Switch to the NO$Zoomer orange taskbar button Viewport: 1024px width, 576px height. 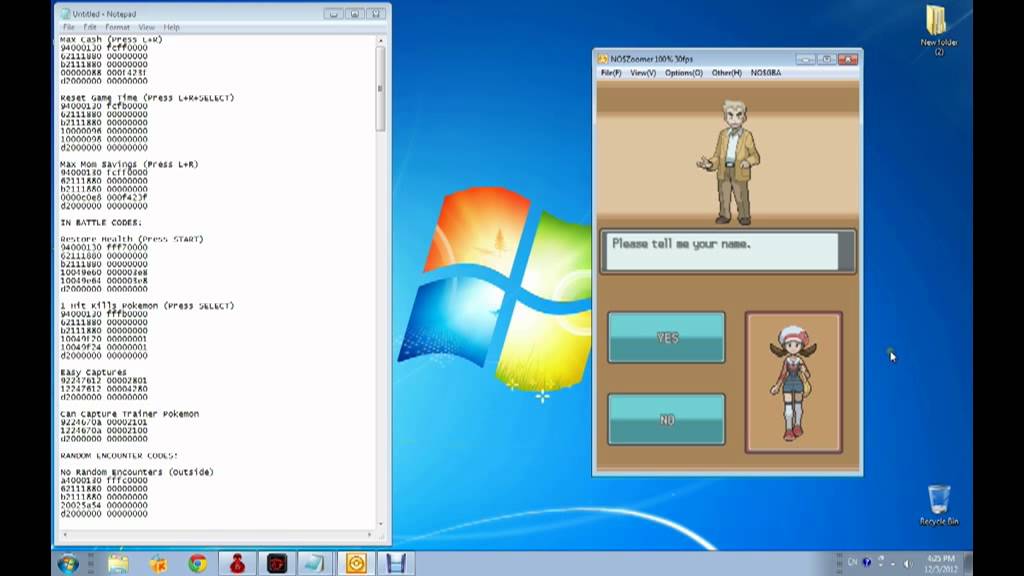tap(356, 563)
